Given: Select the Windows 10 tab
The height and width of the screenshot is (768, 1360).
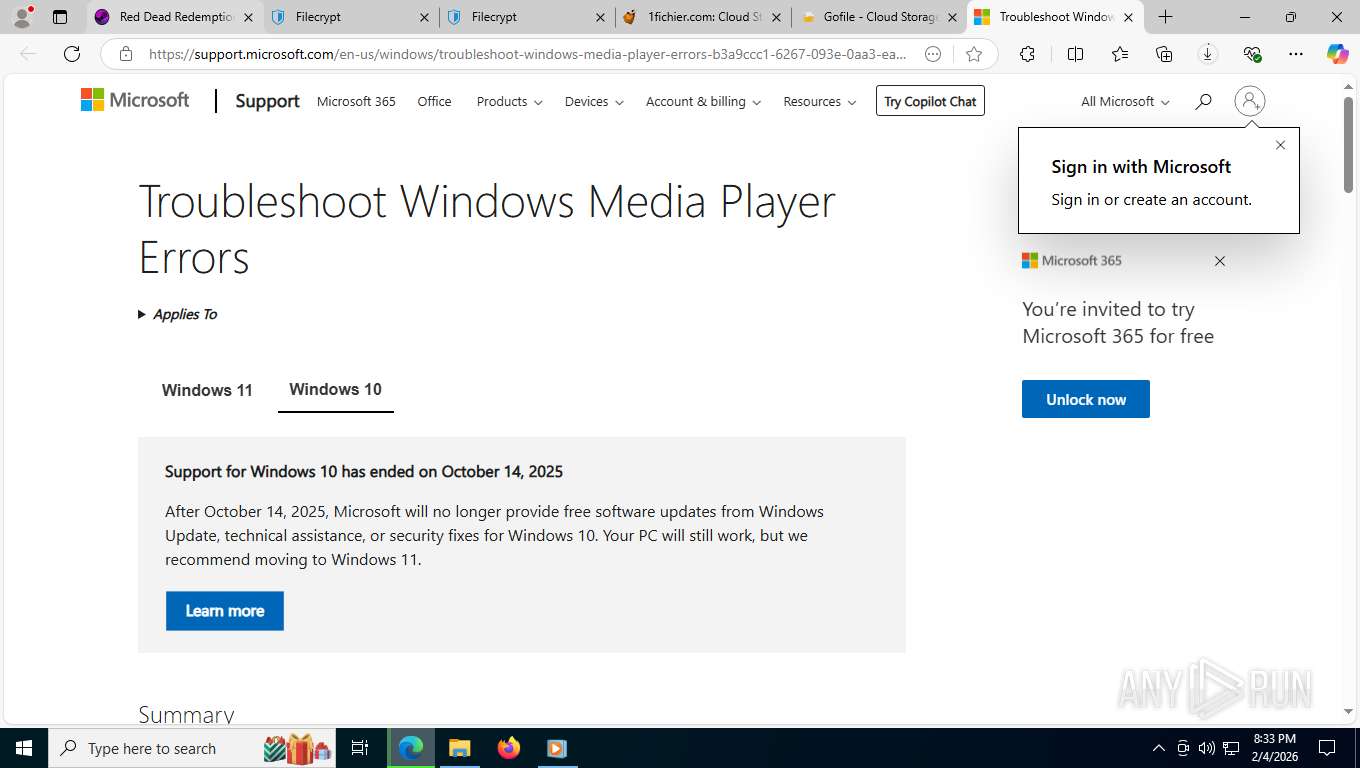Looking at the screenshot, I should 335,389.
